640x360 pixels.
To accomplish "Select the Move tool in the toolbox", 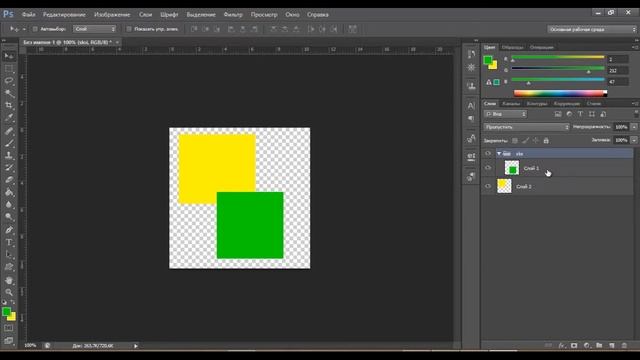I will 9,56.
